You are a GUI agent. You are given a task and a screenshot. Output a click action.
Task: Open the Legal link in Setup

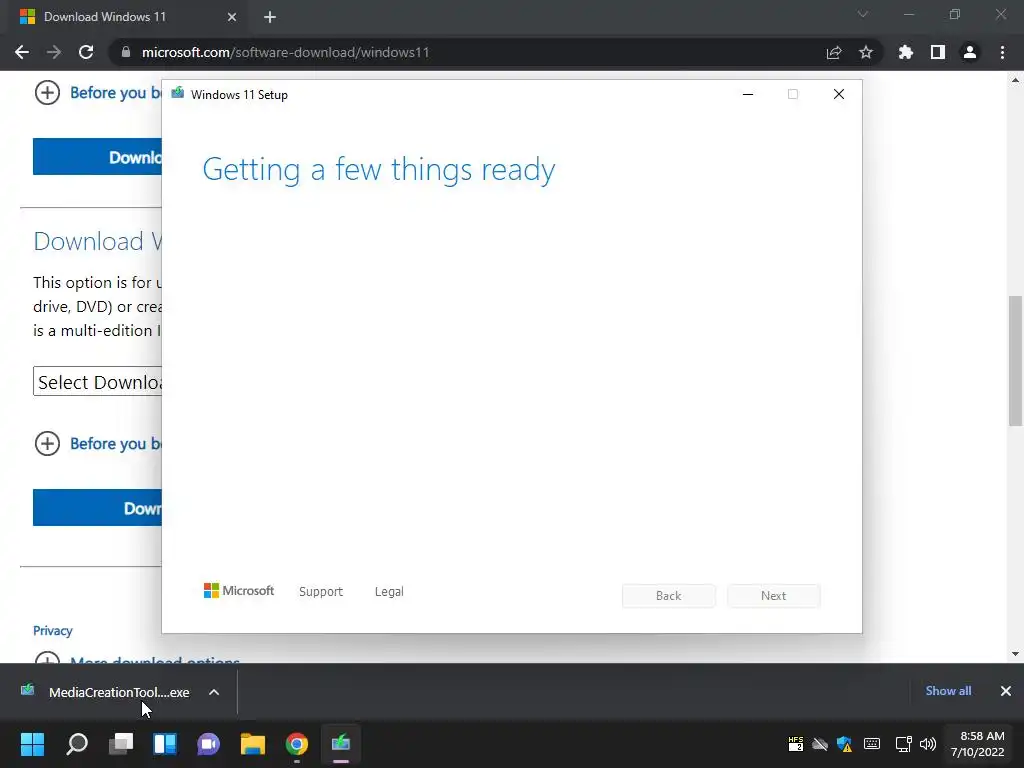389,592
